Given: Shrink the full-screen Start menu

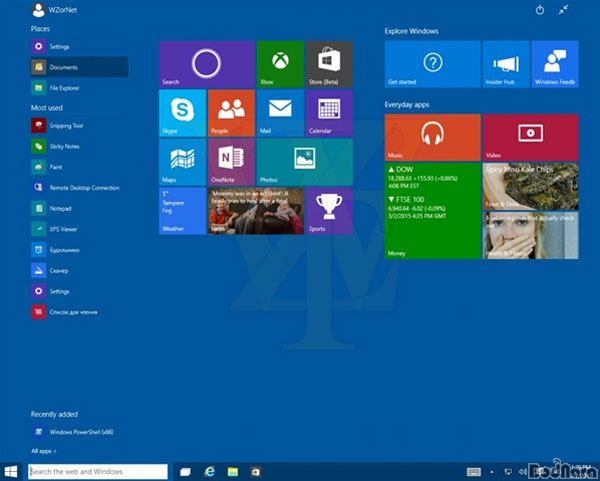Looking at the screenshot, I should pos(563,10).
